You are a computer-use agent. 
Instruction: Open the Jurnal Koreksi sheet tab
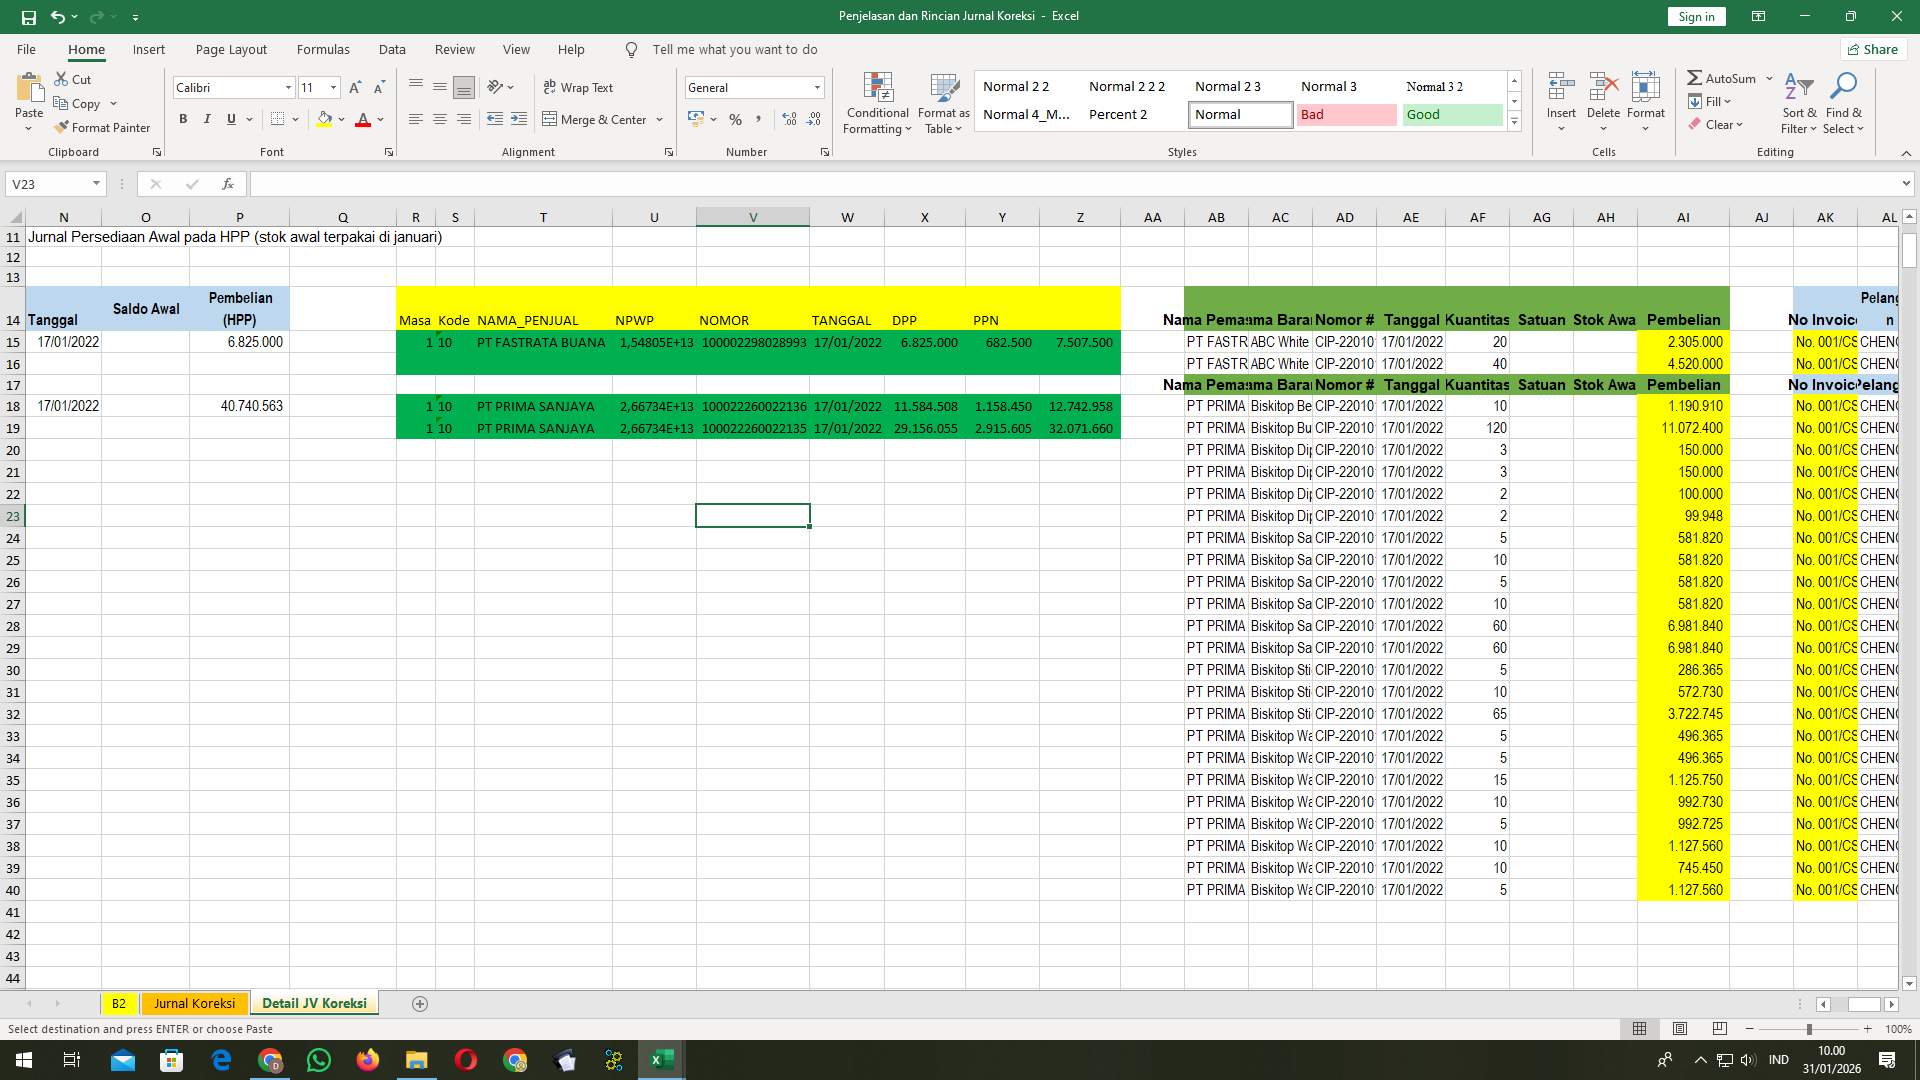click(194, 1003)
